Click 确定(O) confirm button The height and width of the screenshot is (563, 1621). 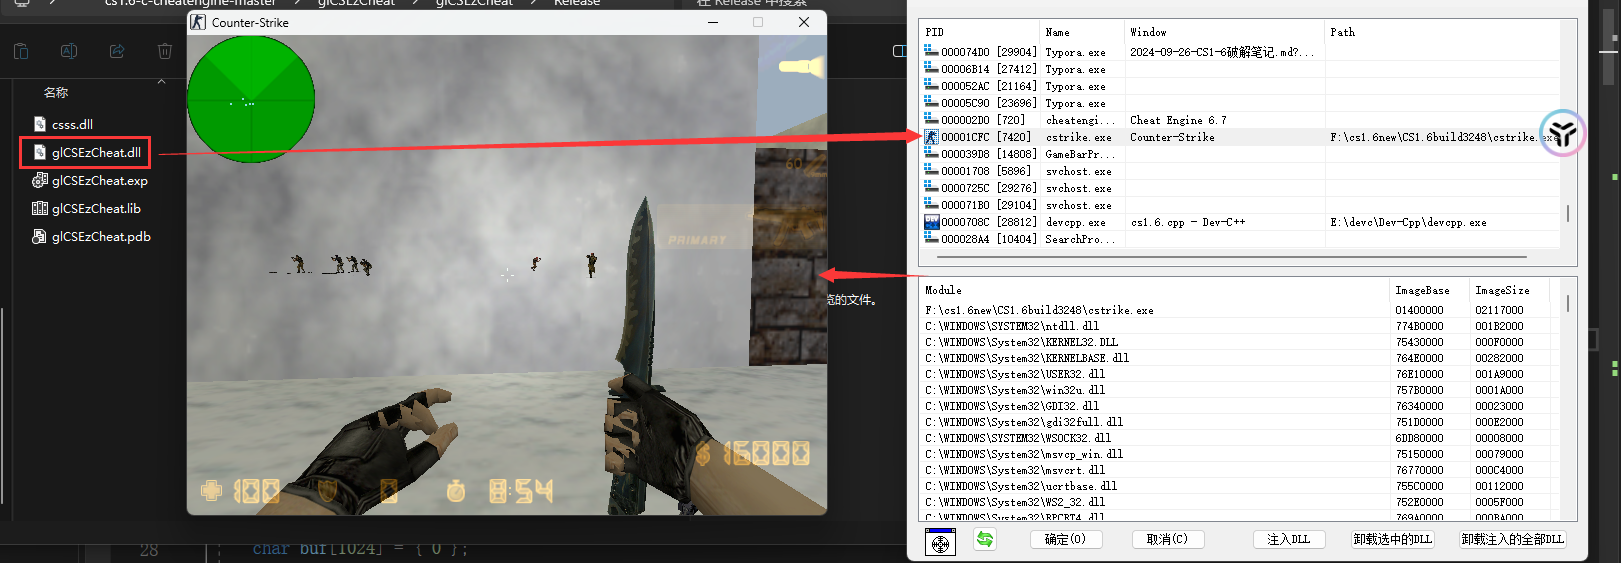1066,539
